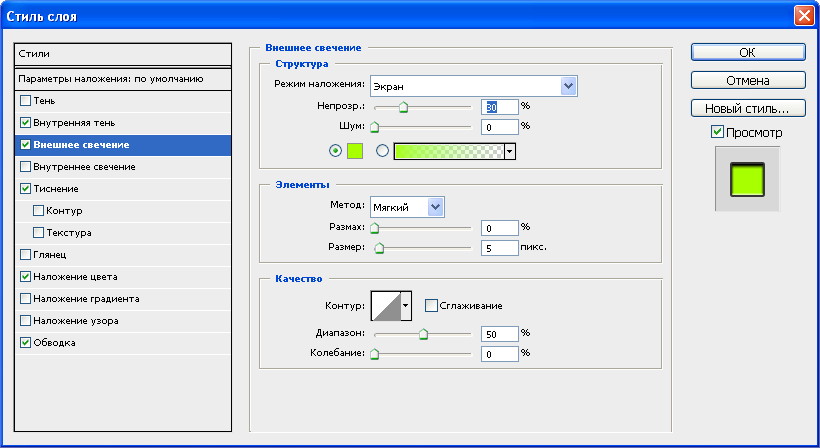This screenshot has height=448, width=820.
Task: Uncheck the Тиснение checkbox
Action: (25, 188)
